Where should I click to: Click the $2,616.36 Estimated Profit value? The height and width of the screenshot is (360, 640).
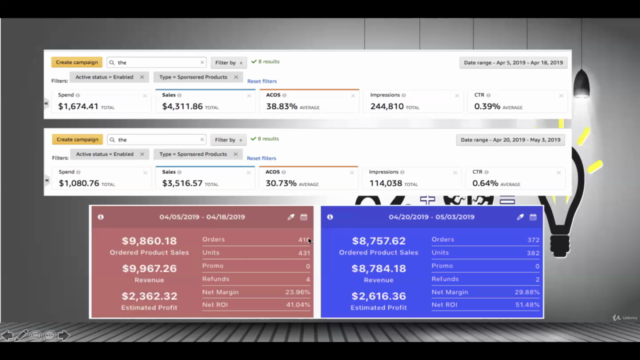(x=379, y=296)
